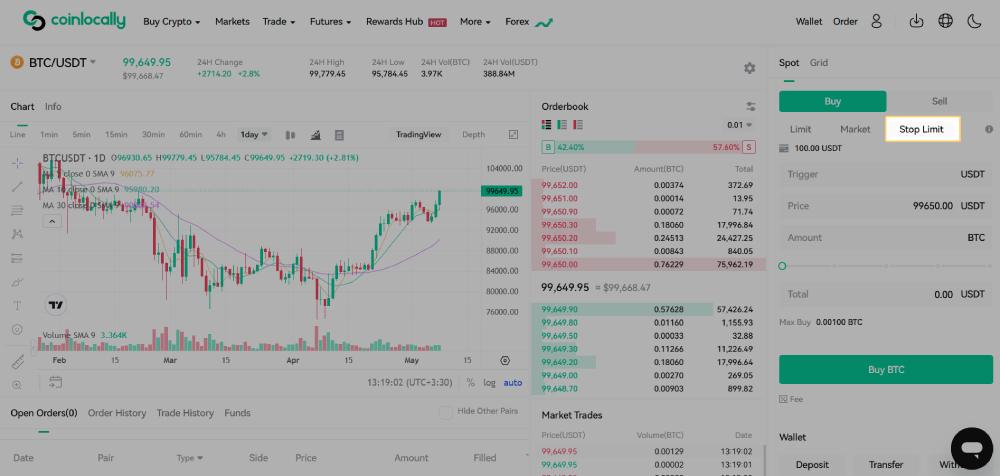
Task: Switch to Depth chart mode
Action: (x=473, y=135)
